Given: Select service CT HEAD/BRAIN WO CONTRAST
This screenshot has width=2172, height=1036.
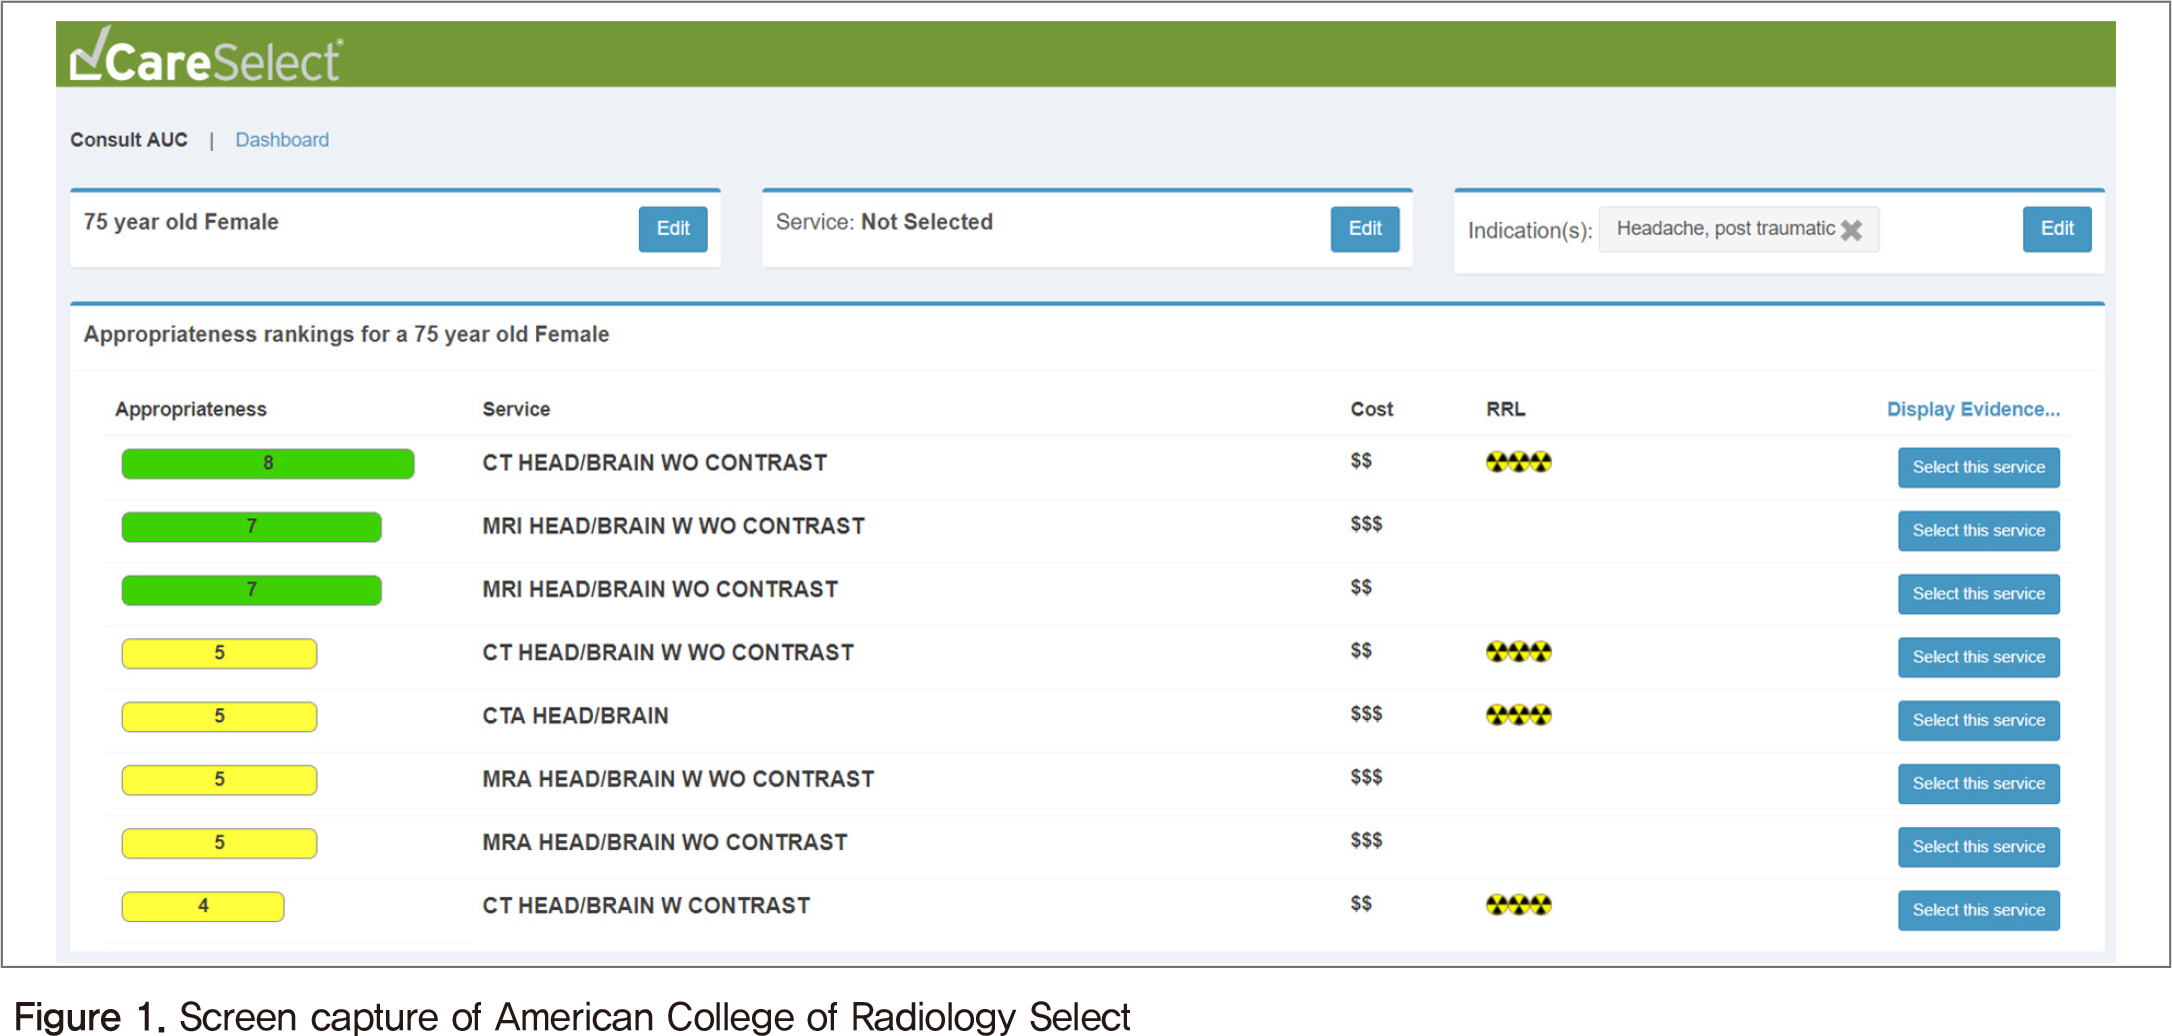Looking at the screenshot, I should [x=1979, y=467].
